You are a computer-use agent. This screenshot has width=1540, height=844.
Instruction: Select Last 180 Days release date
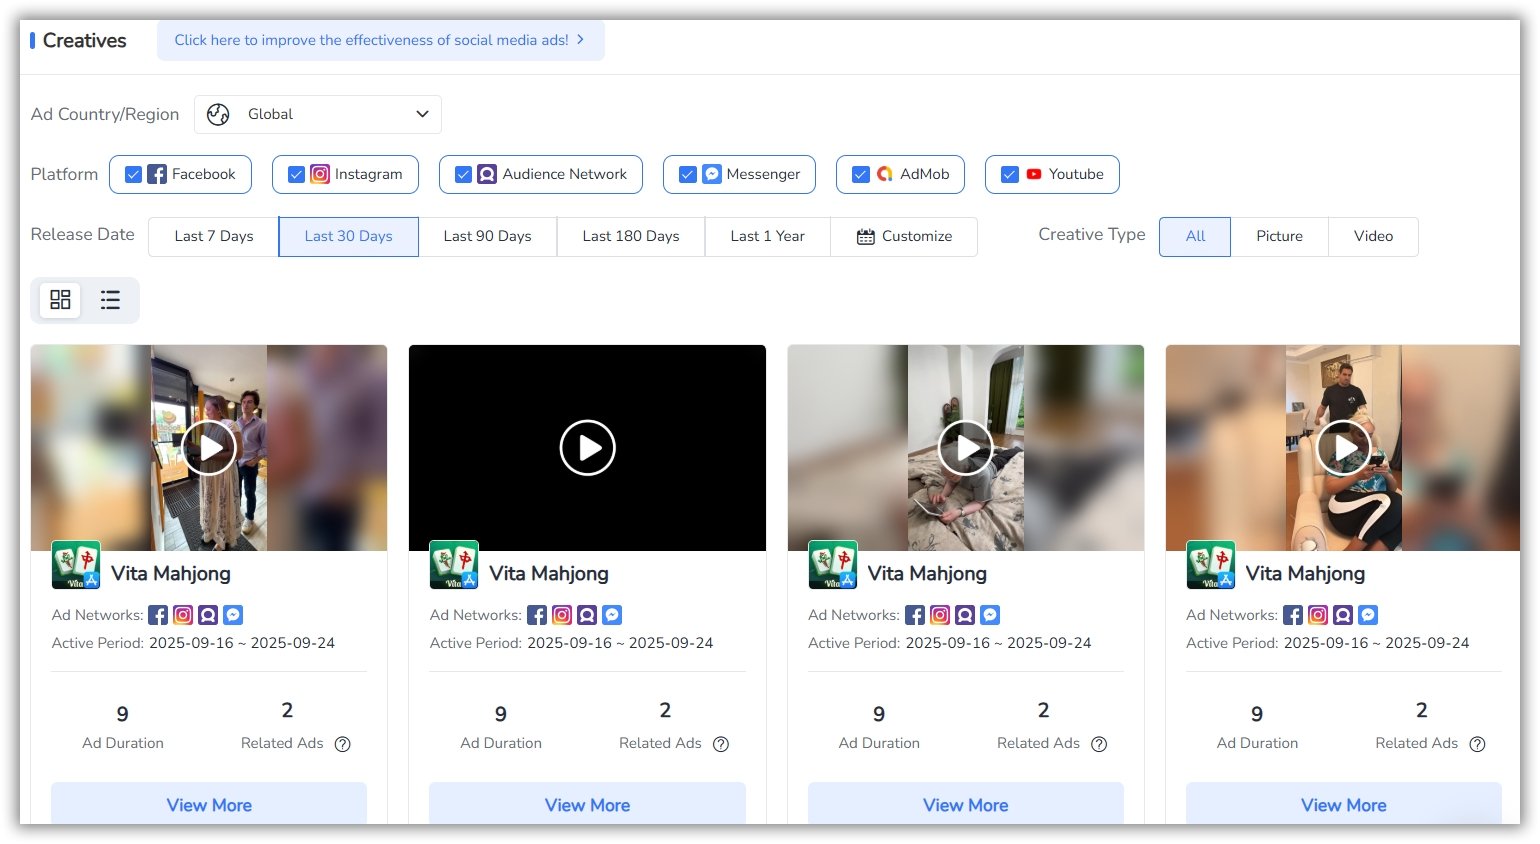coord(631,236)
